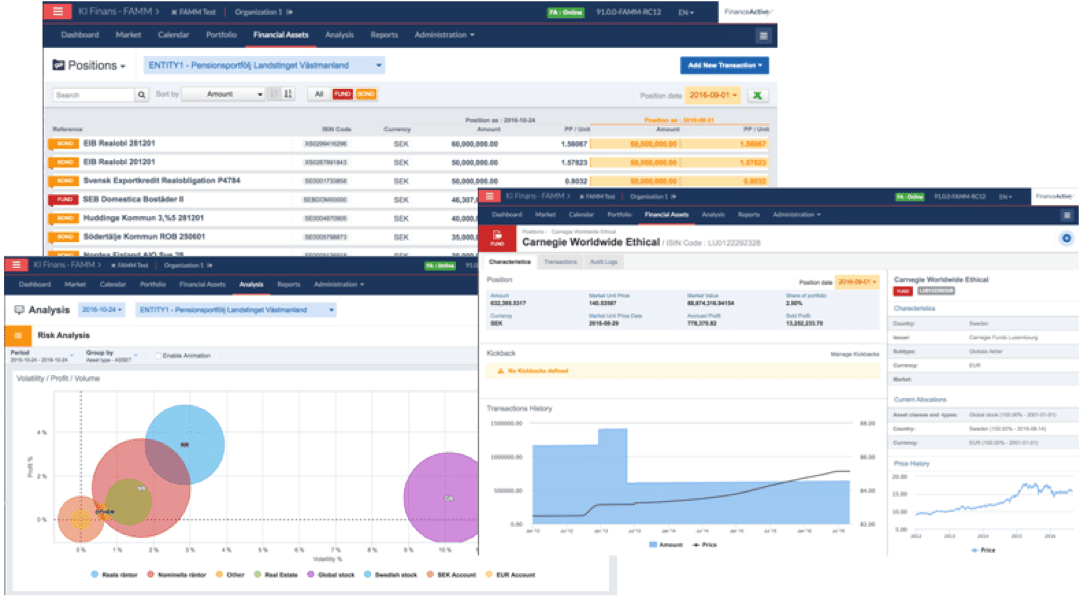Enable Animation checkbox in Risk Analysis

tap(158, 356)
